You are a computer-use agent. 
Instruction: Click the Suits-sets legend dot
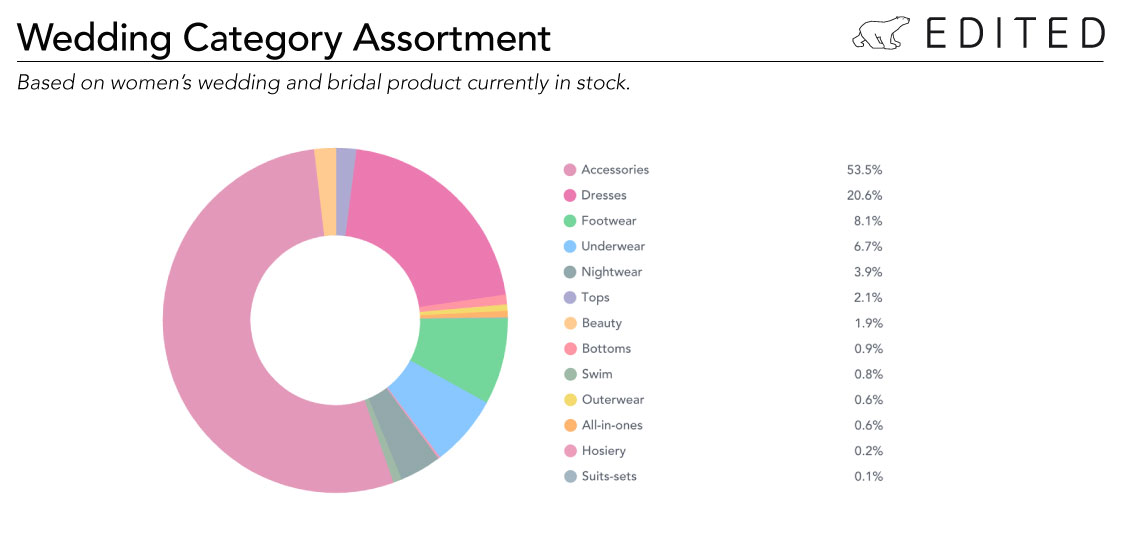tap(570, 476)
